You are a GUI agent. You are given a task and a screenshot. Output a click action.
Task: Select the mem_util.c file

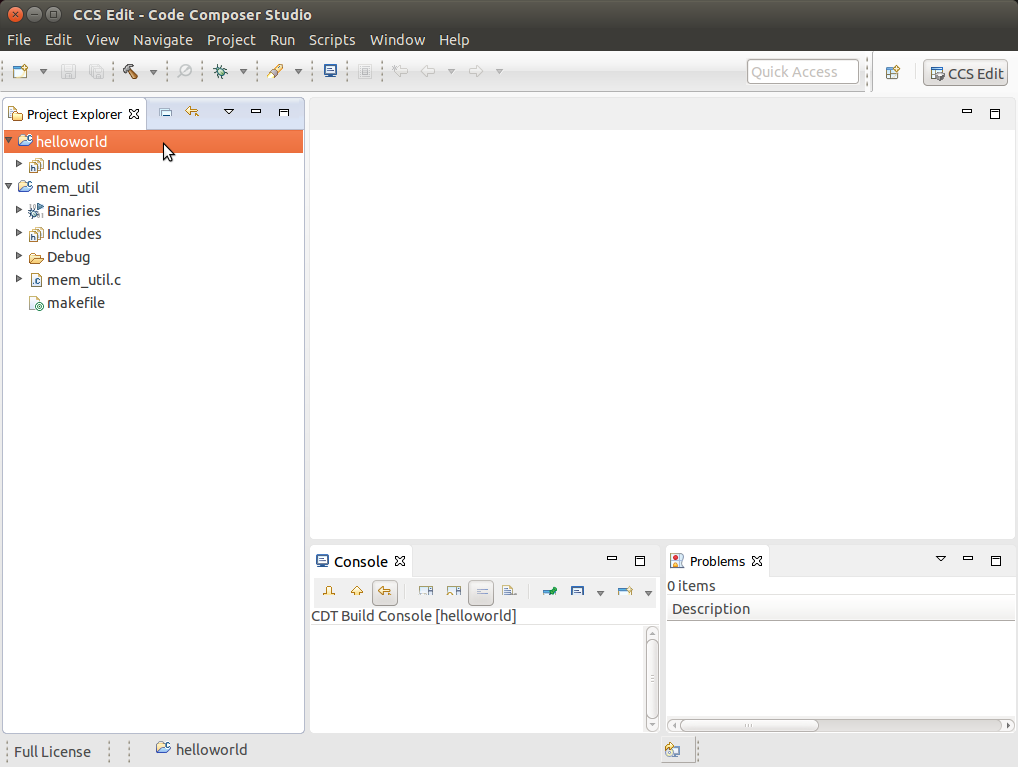click(83, 280)
